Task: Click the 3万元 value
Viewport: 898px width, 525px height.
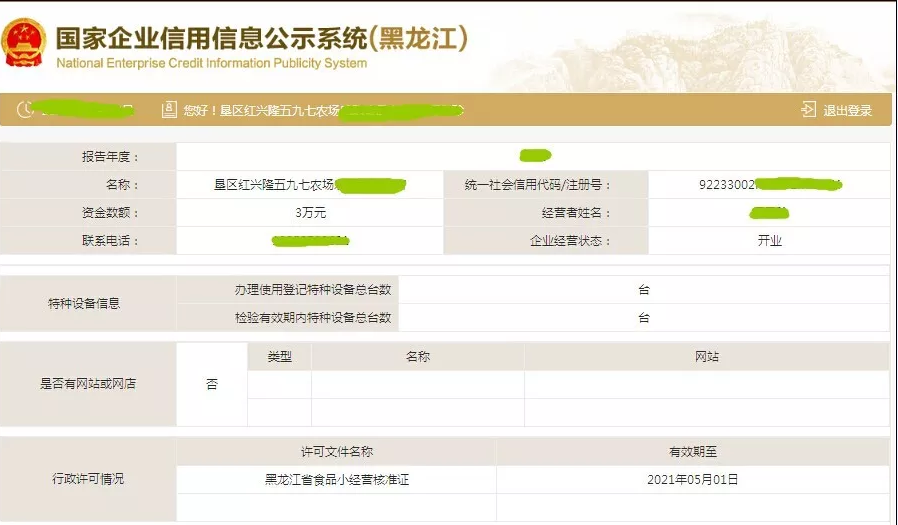Action: tap(310, 212)
